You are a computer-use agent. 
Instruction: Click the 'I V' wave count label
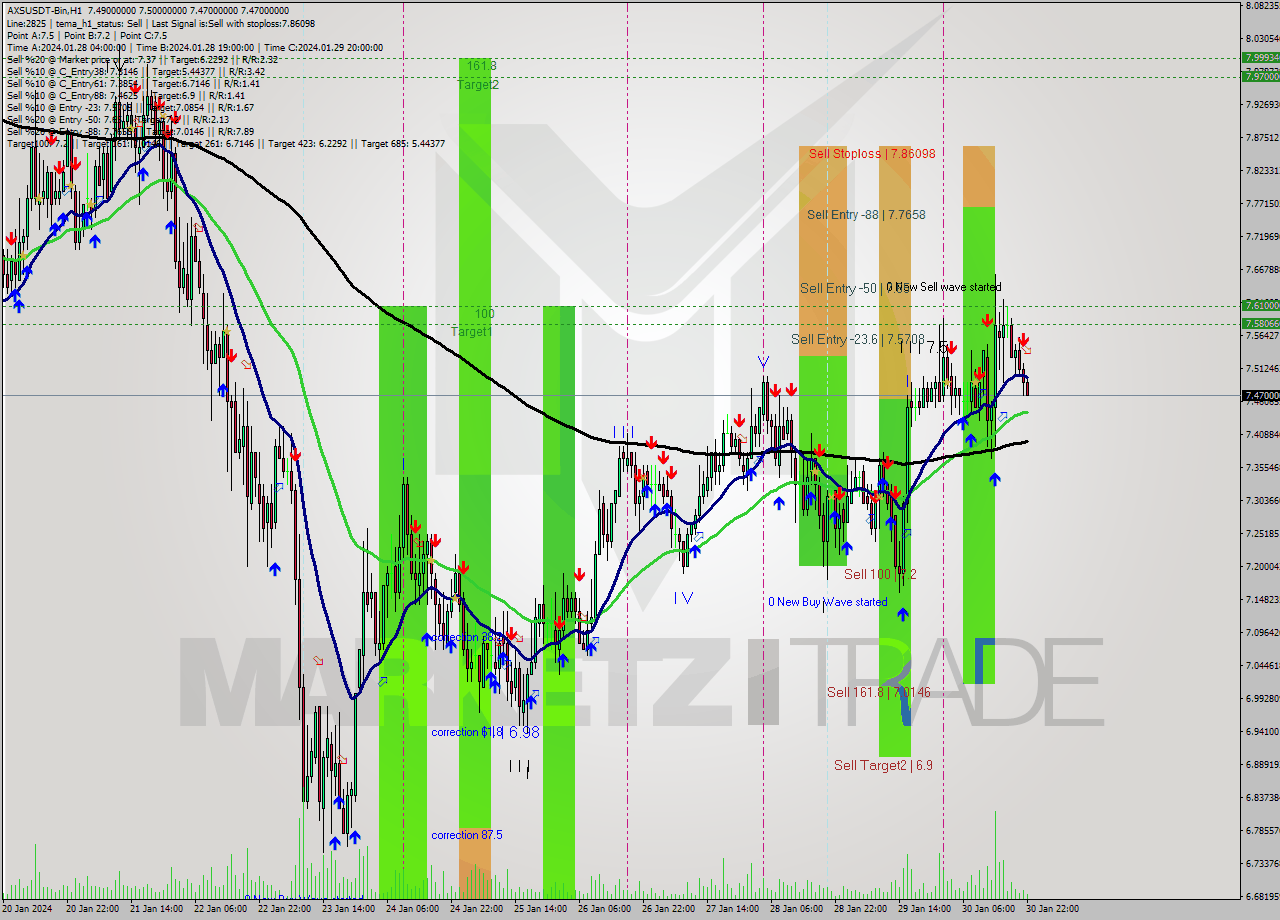684,598
